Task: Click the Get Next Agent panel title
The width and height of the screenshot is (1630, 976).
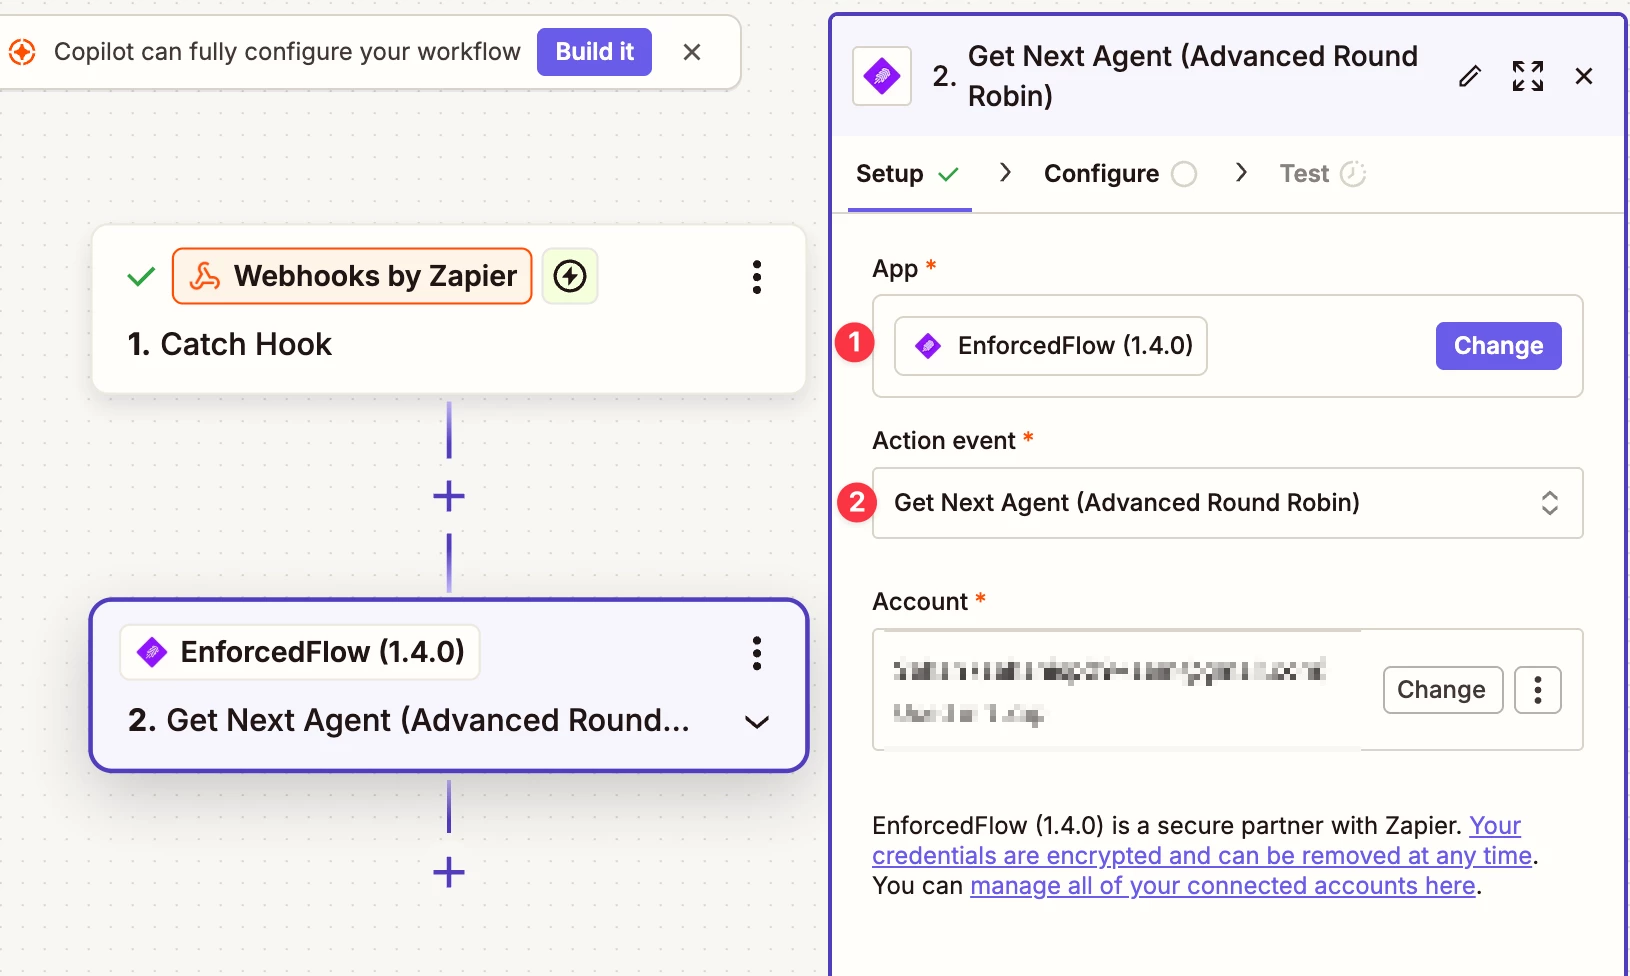Action: (1193, 76)
